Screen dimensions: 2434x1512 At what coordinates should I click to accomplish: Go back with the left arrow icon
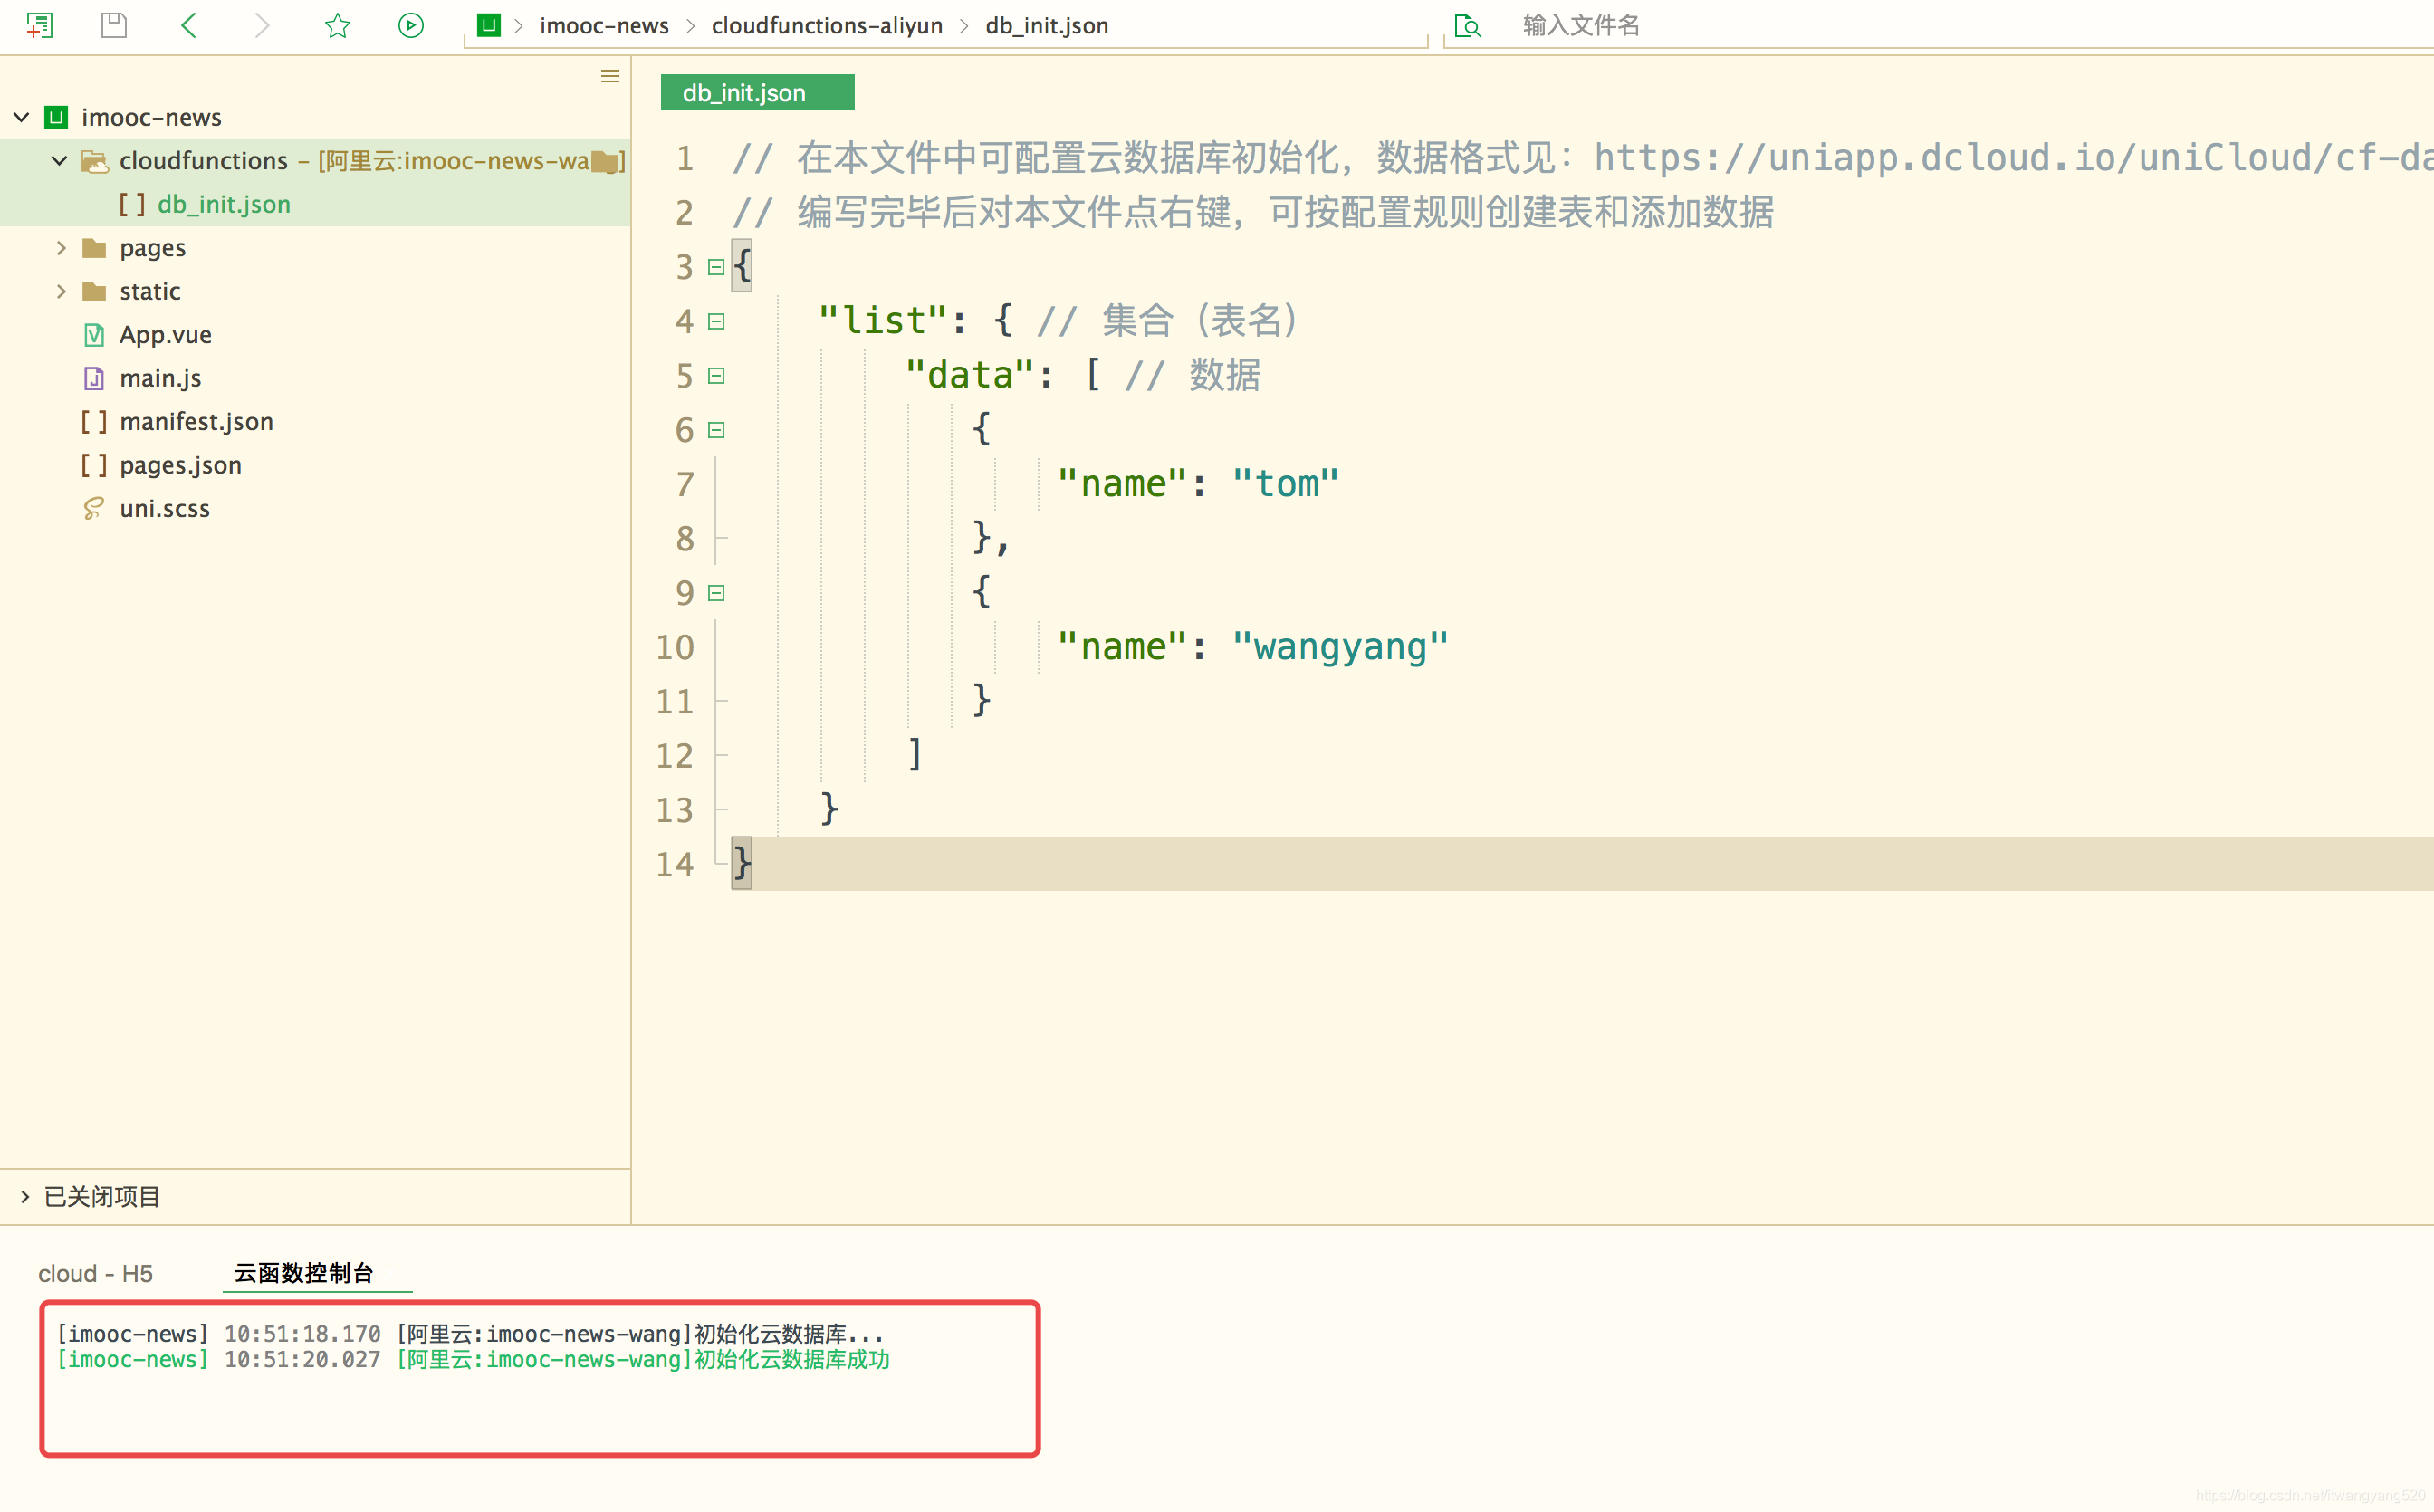coord(188,25)
